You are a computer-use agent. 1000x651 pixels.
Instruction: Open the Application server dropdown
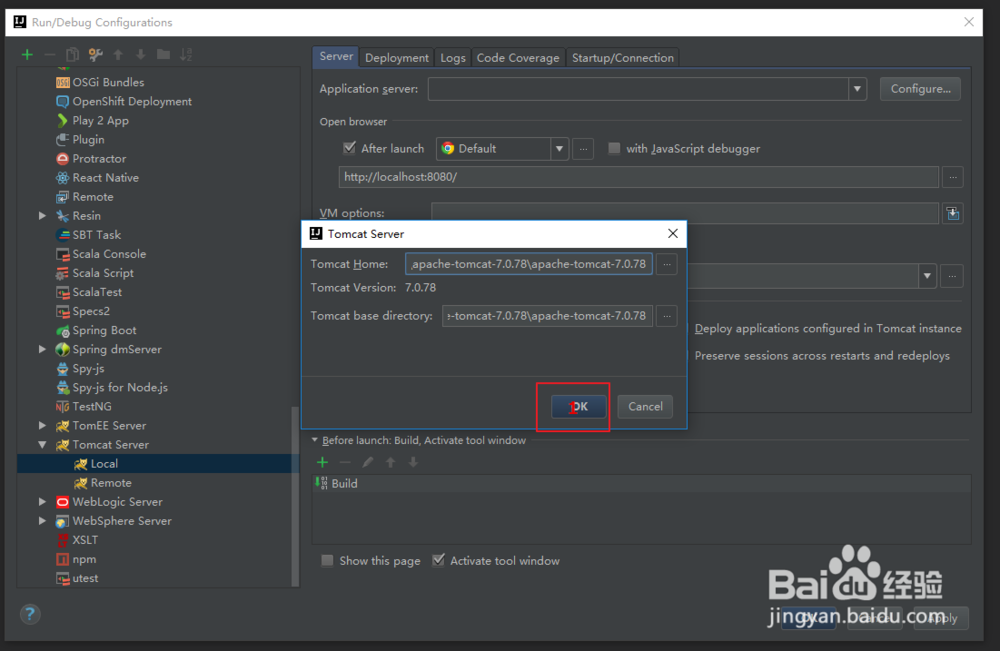857,89
